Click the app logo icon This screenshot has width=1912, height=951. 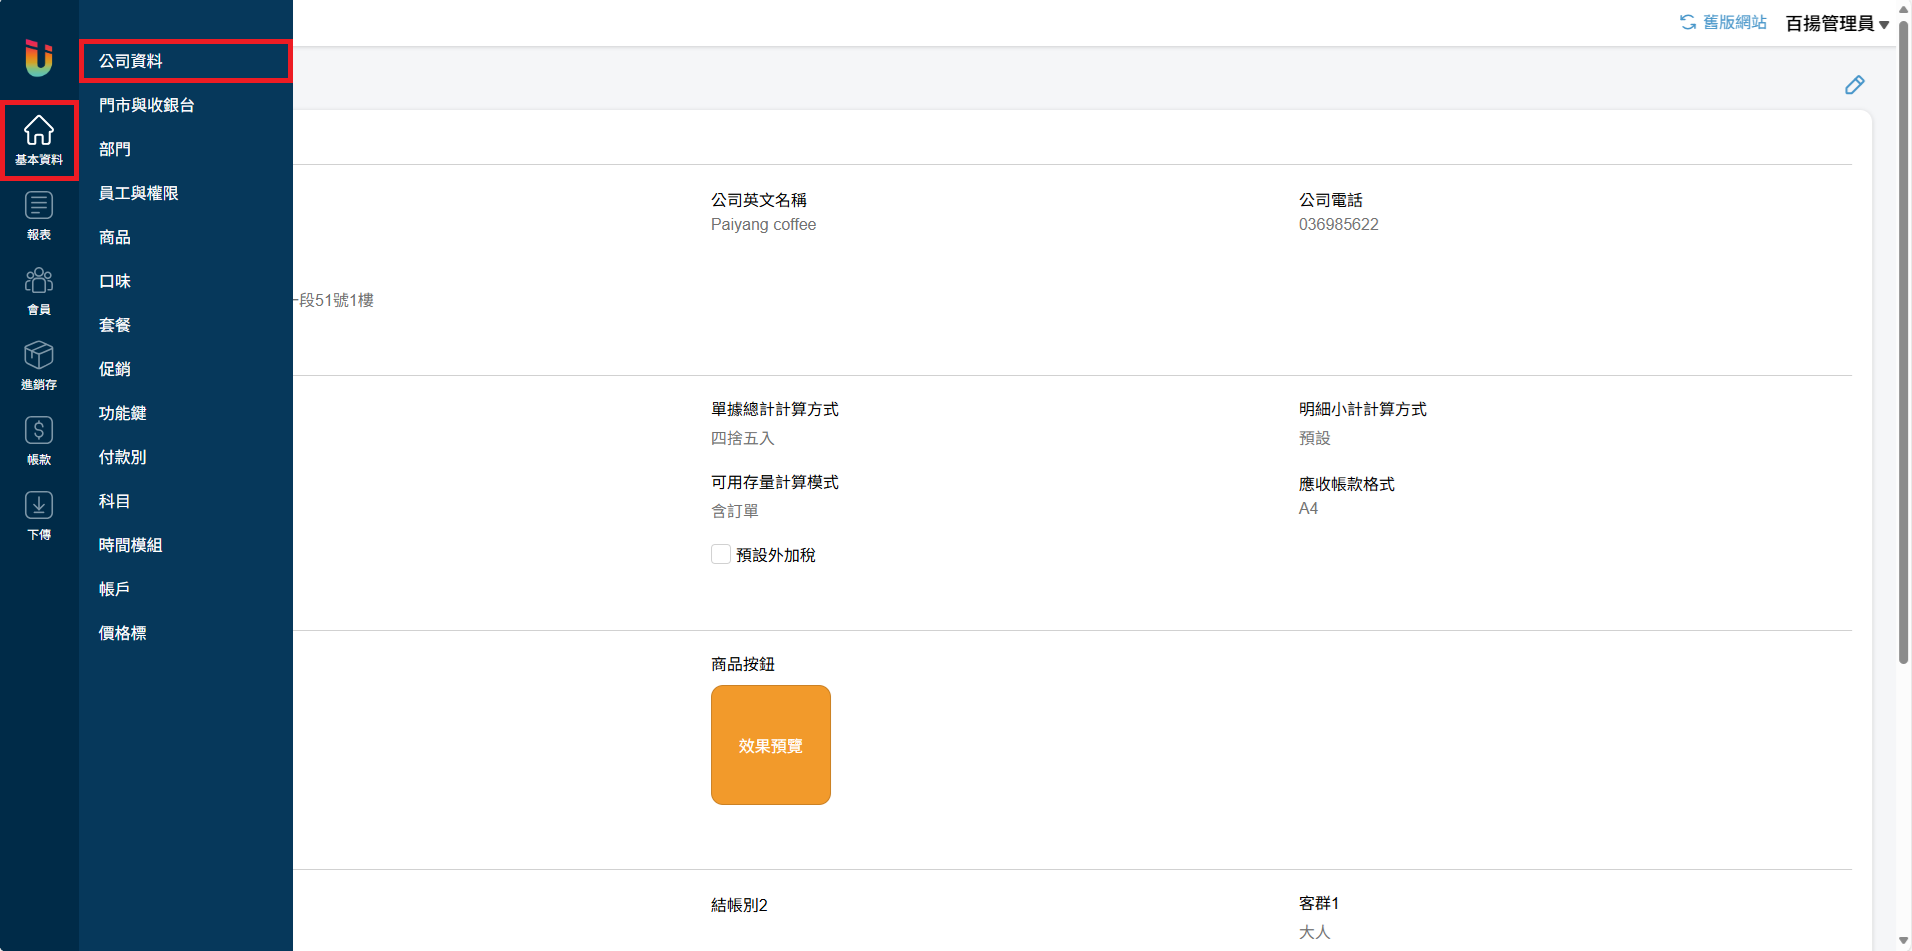39,58
